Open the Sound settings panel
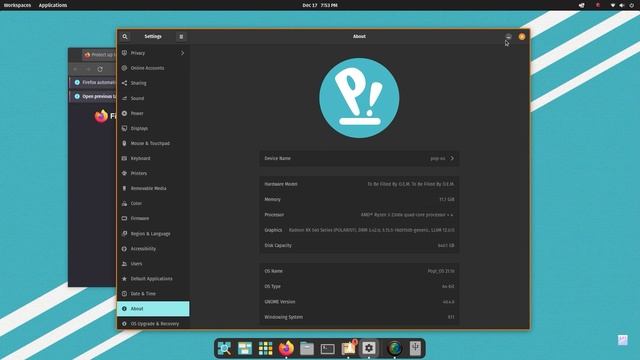The height and width of the screenshot is (360, 640). 153,98
